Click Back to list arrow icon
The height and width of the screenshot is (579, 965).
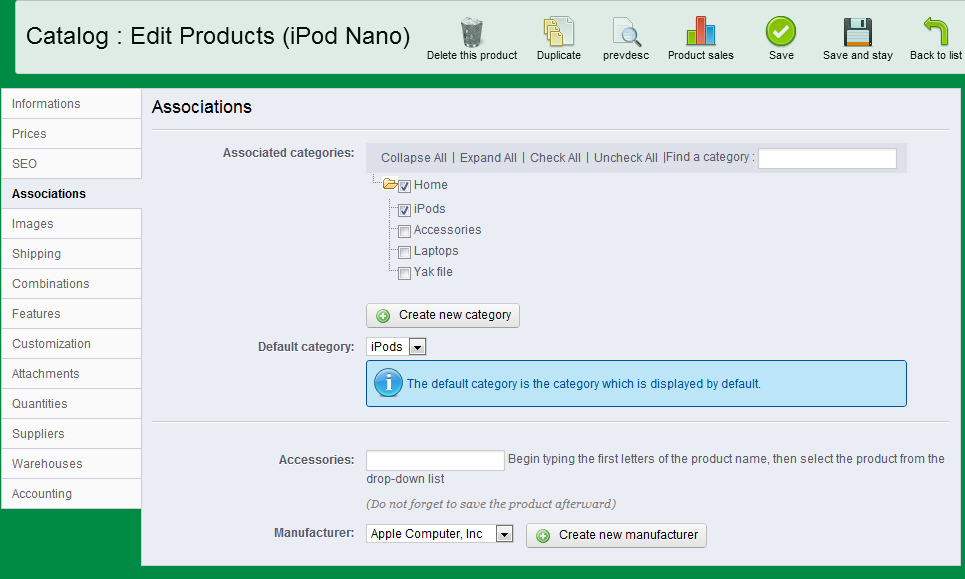point(935,32)
